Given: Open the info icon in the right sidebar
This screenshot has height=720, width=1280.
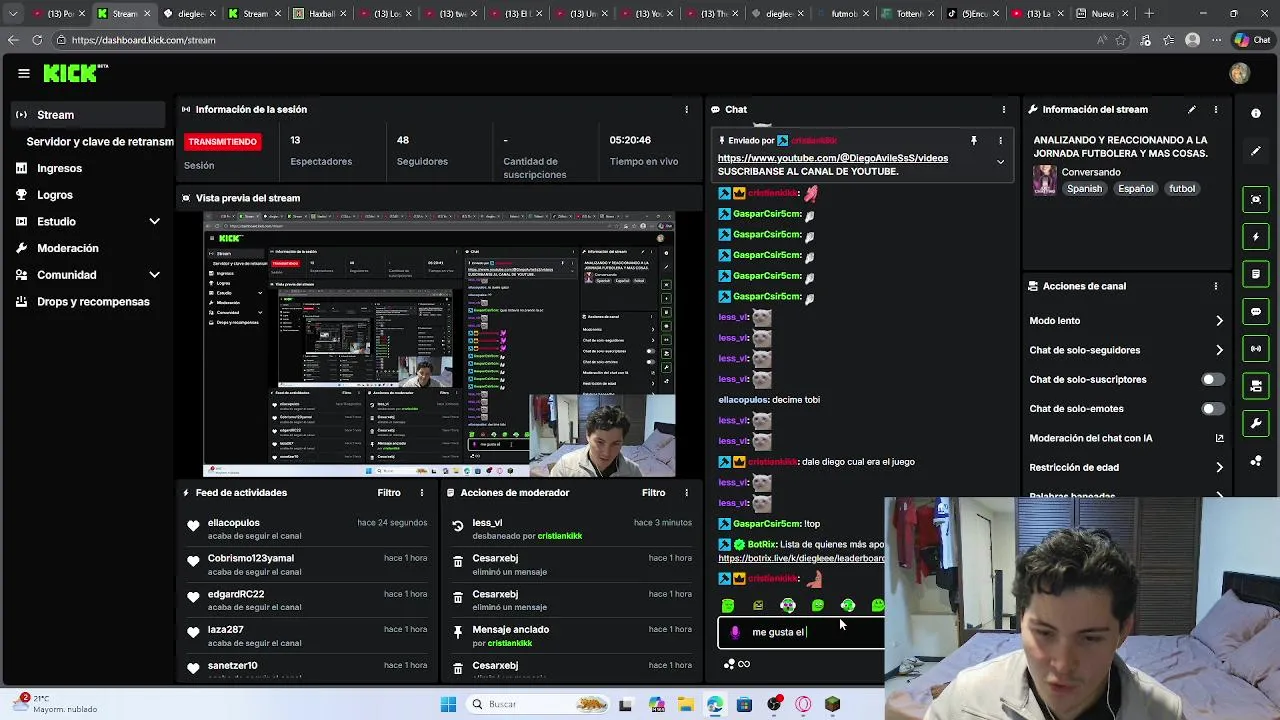Looking at the screenshot, I should pyautogui.click(x=1256, y=114).
